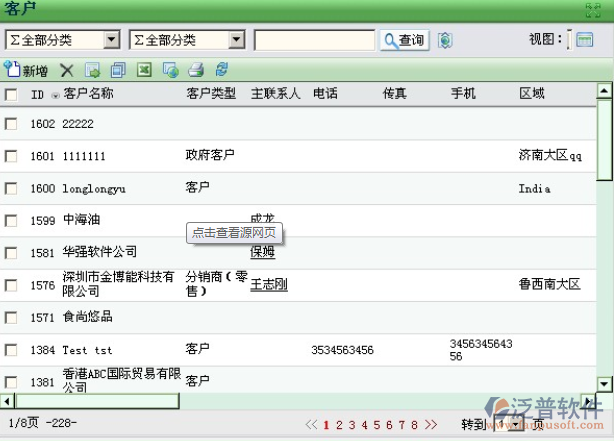This screenshot has width=614, height=441.
Task: Toggle the select-all header checkbox
Action: click(11, 94)
